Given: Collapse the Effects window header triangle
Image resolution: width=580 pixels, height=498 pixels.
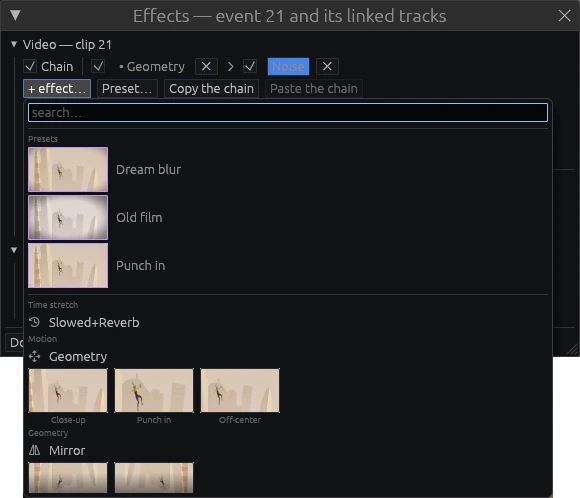Looking at the screenshot, I should tap(15, 15).
